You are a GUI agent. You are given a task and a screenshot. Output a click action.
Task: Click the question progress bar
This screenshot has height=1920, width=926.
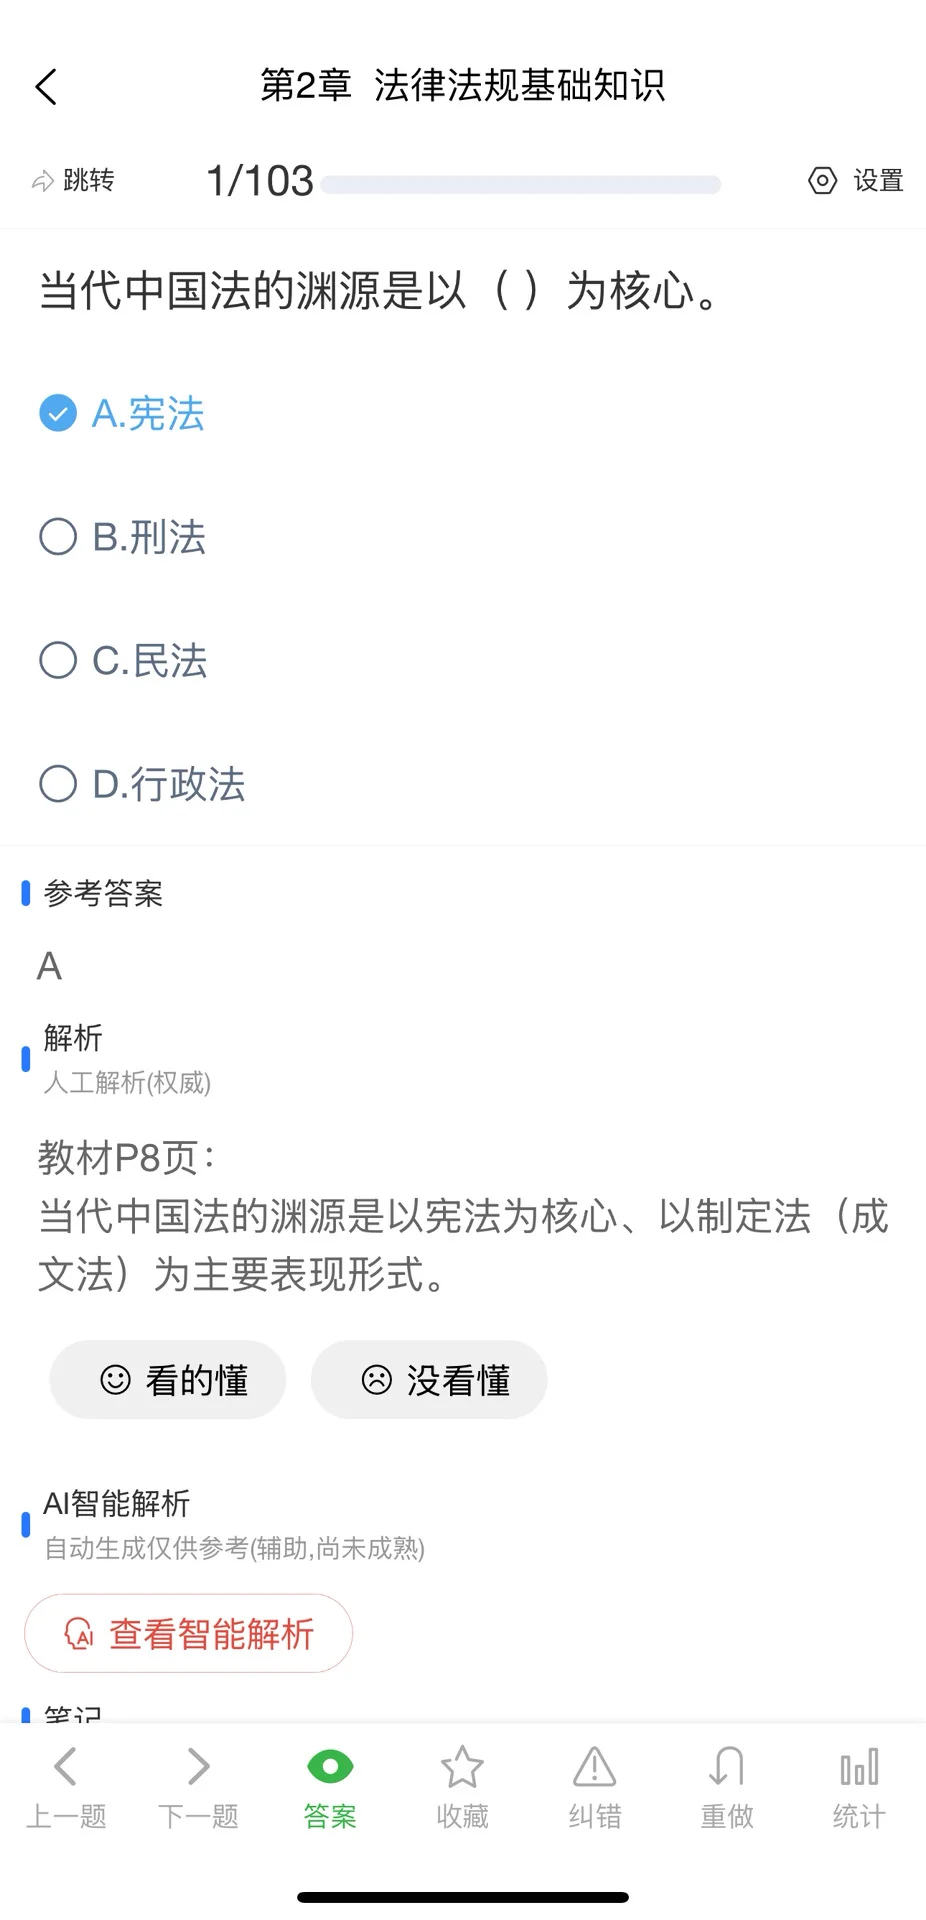521,185
